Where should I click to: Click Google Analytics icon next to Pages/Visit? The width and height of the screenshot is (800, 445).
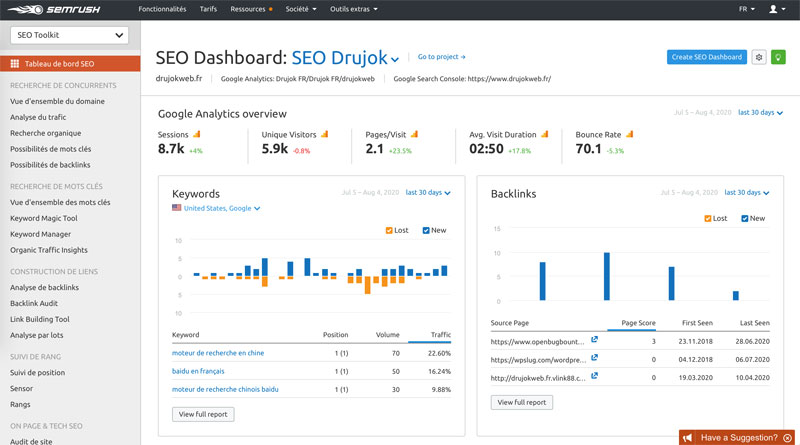coord(414,134)
